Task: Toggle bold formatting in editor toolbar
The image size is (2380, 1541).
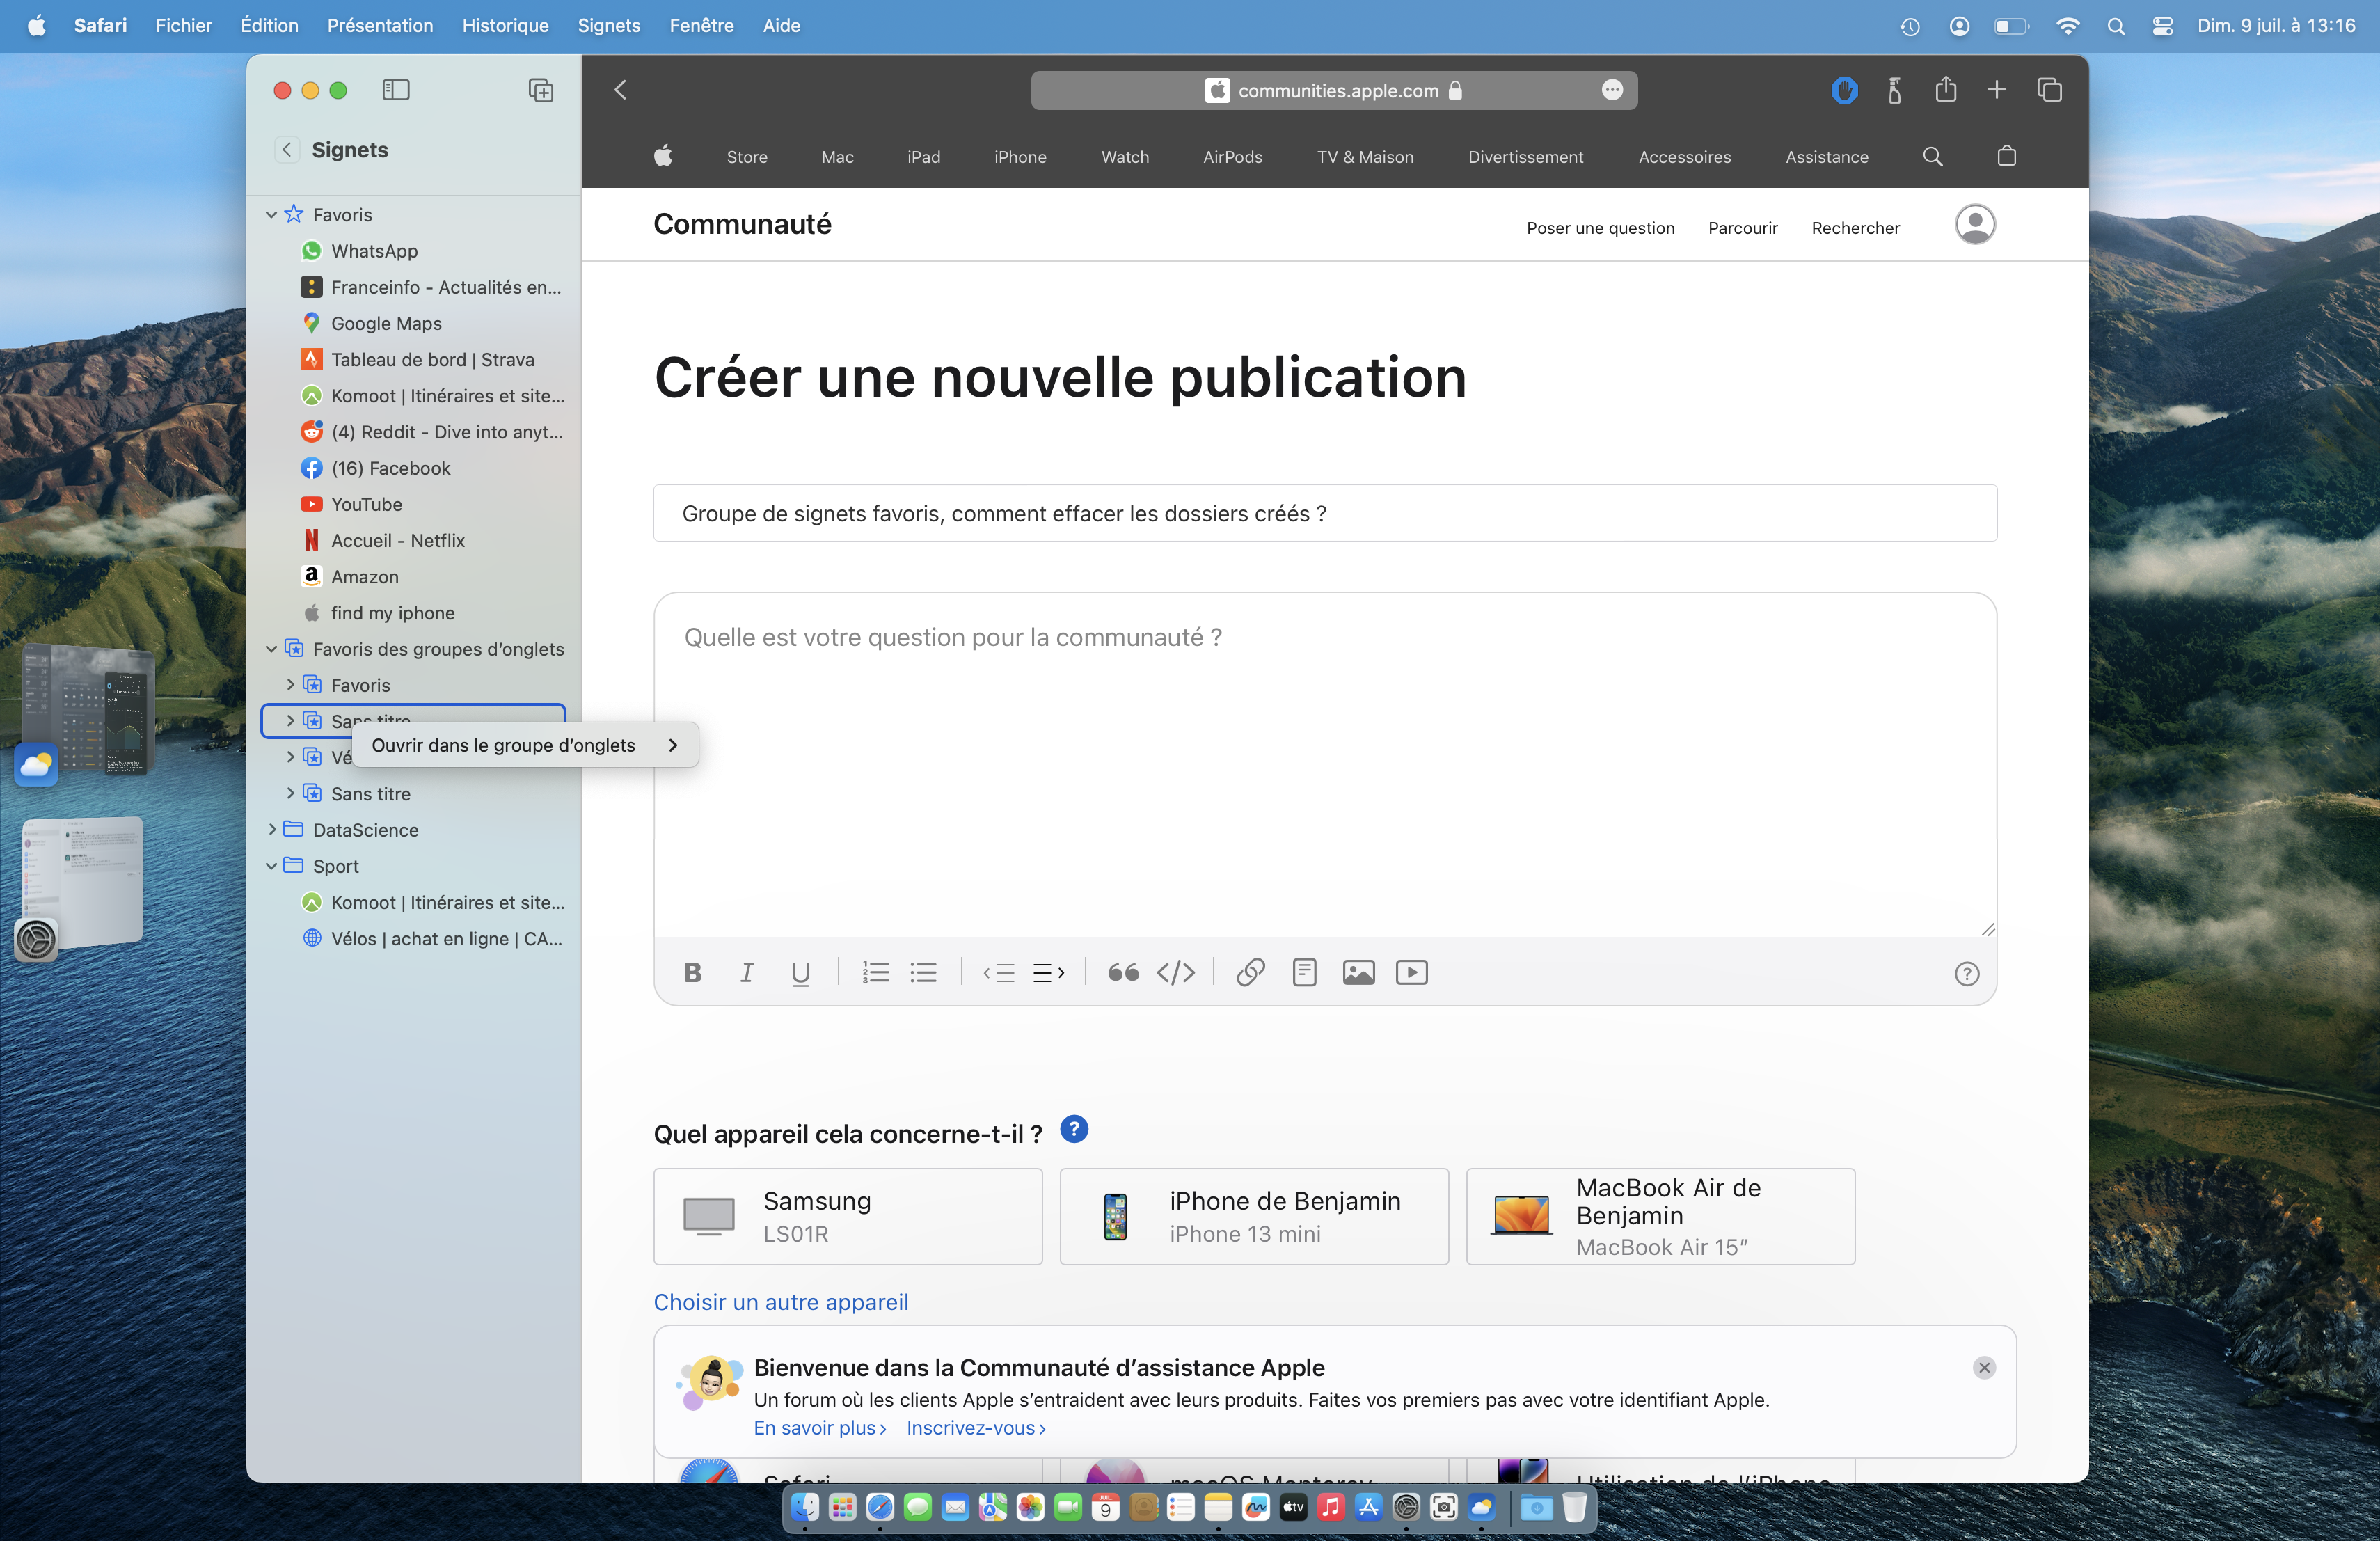Action: click(692, 972)
